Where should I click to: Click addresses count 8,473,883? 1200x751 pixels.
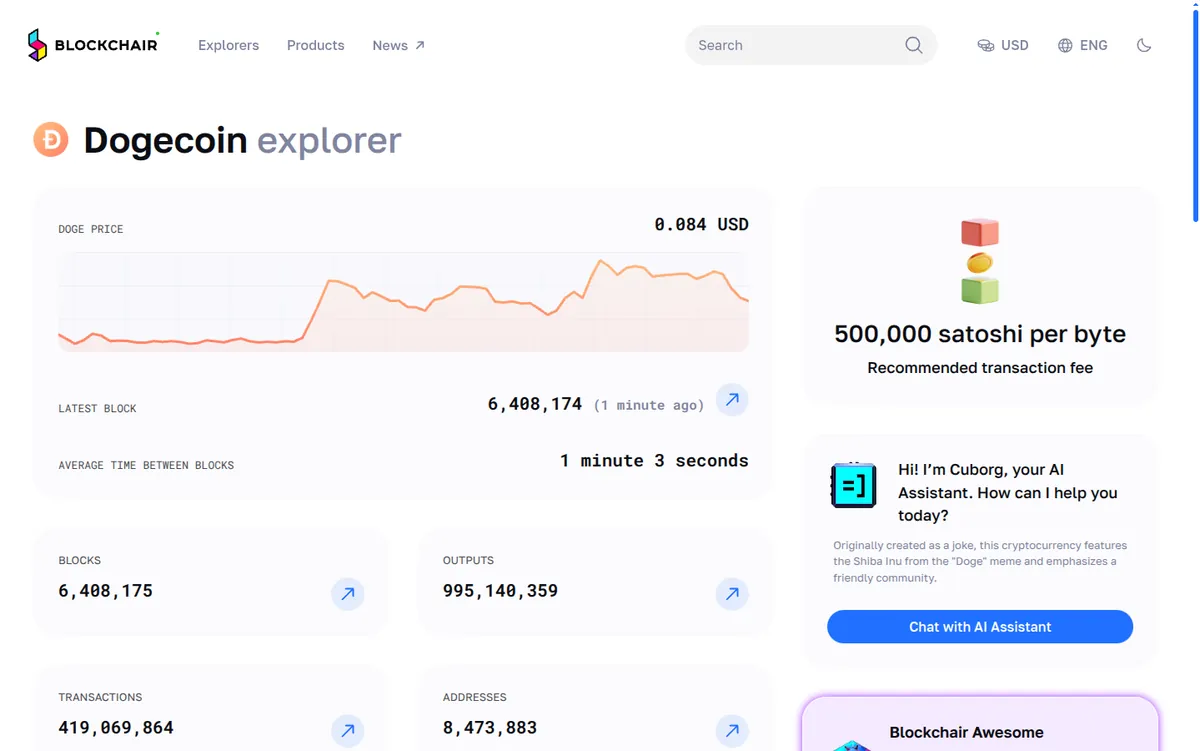pyautogui.click(x=490, y=728)
